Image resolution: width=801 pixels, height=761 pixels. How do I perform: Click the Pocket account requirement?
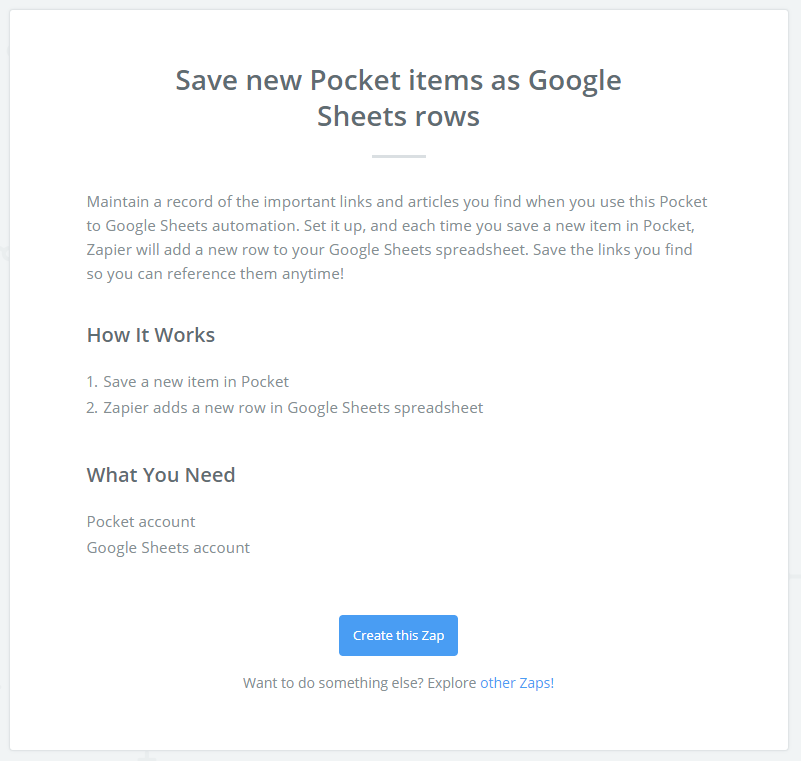point(141,521)
